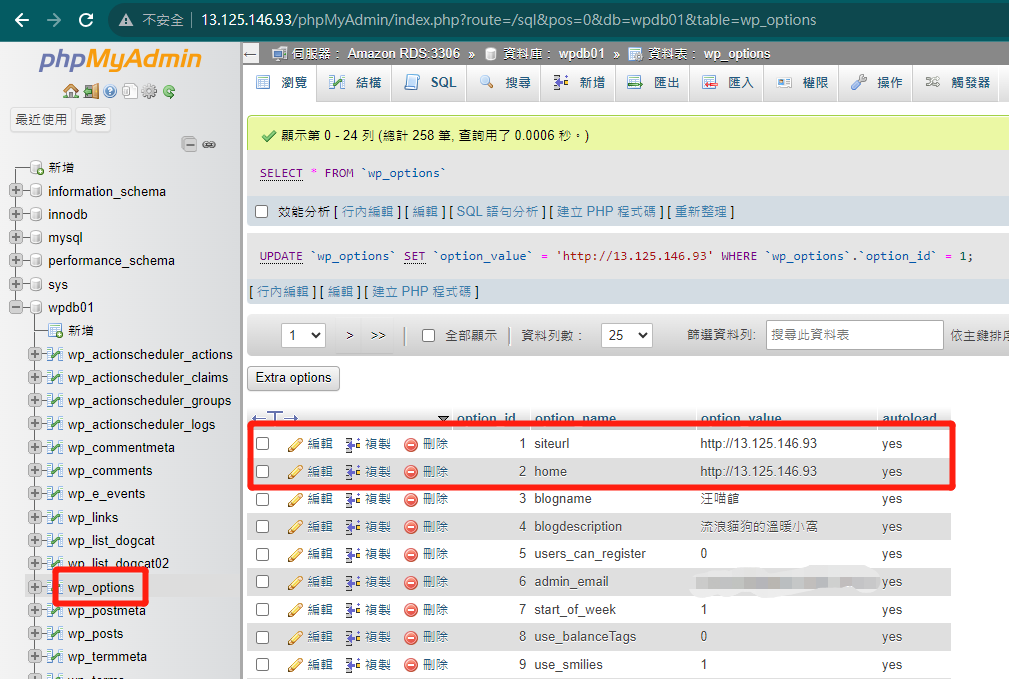
Task: Go to next page with > button
Action: click(x=350, y=335)
